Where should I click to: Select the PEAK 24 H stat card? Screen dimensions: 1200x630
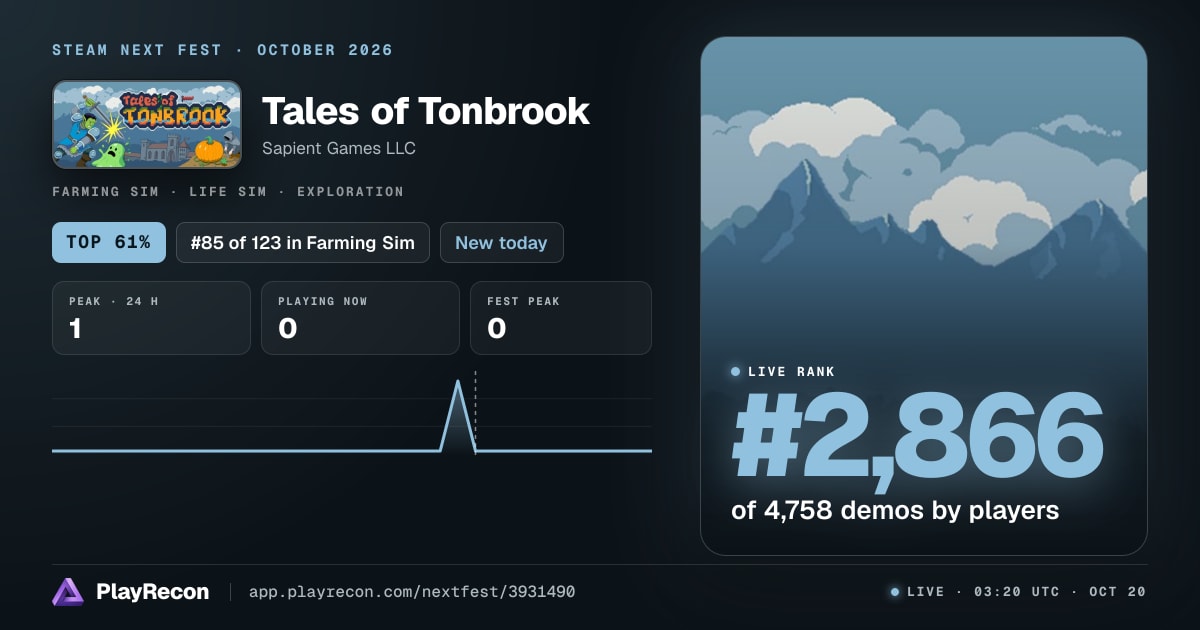151,318
